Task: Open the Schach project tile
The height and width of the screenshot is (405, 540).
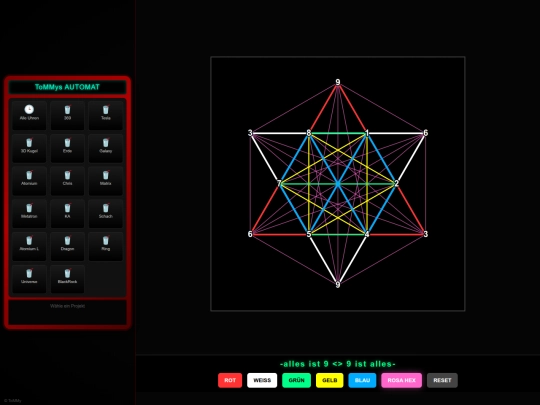Action: pos(106,214)
